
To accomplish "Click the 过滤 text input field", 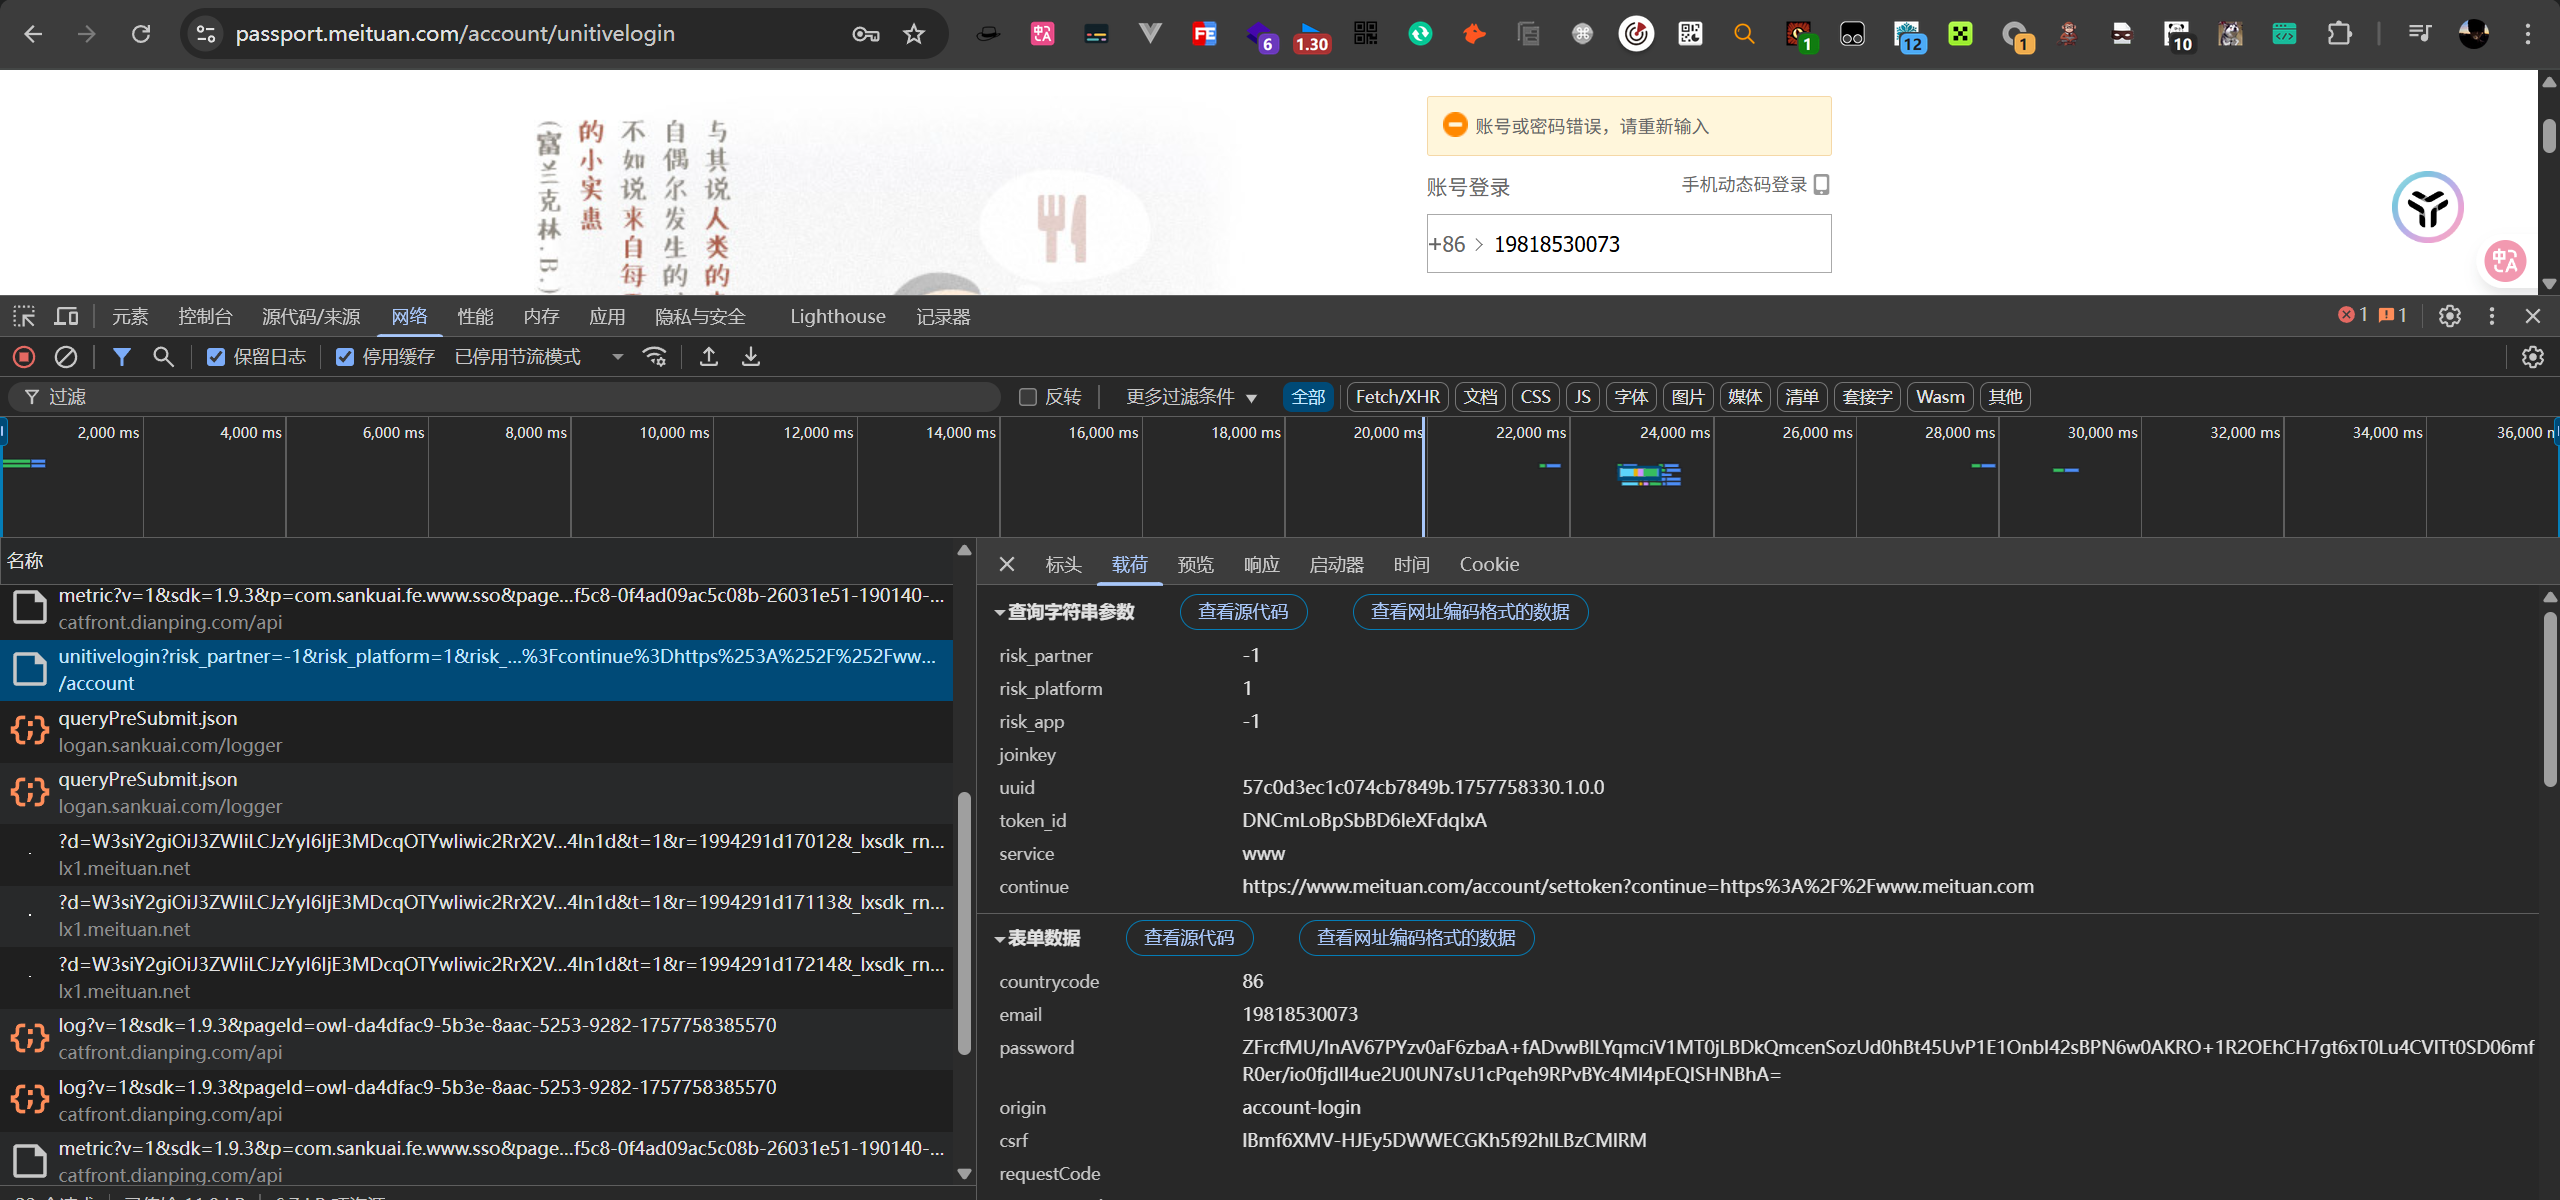I will coord(500,397).
